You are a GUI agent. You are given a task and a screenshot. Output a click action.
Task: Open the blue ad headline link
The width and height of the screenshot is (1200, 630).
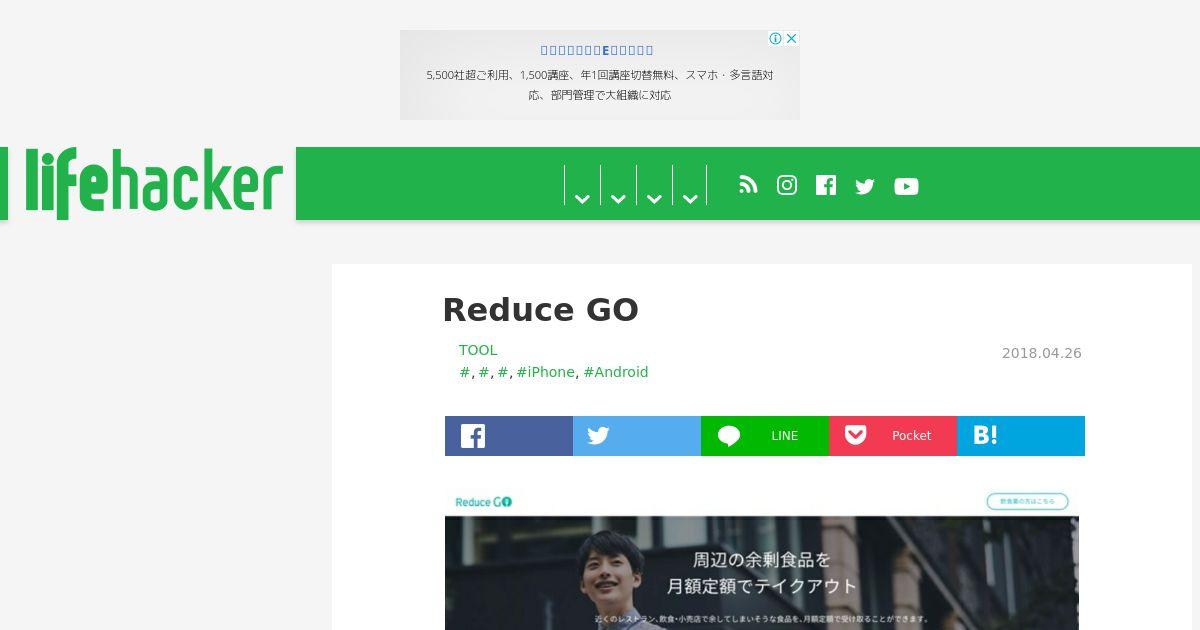click(597, 50)
